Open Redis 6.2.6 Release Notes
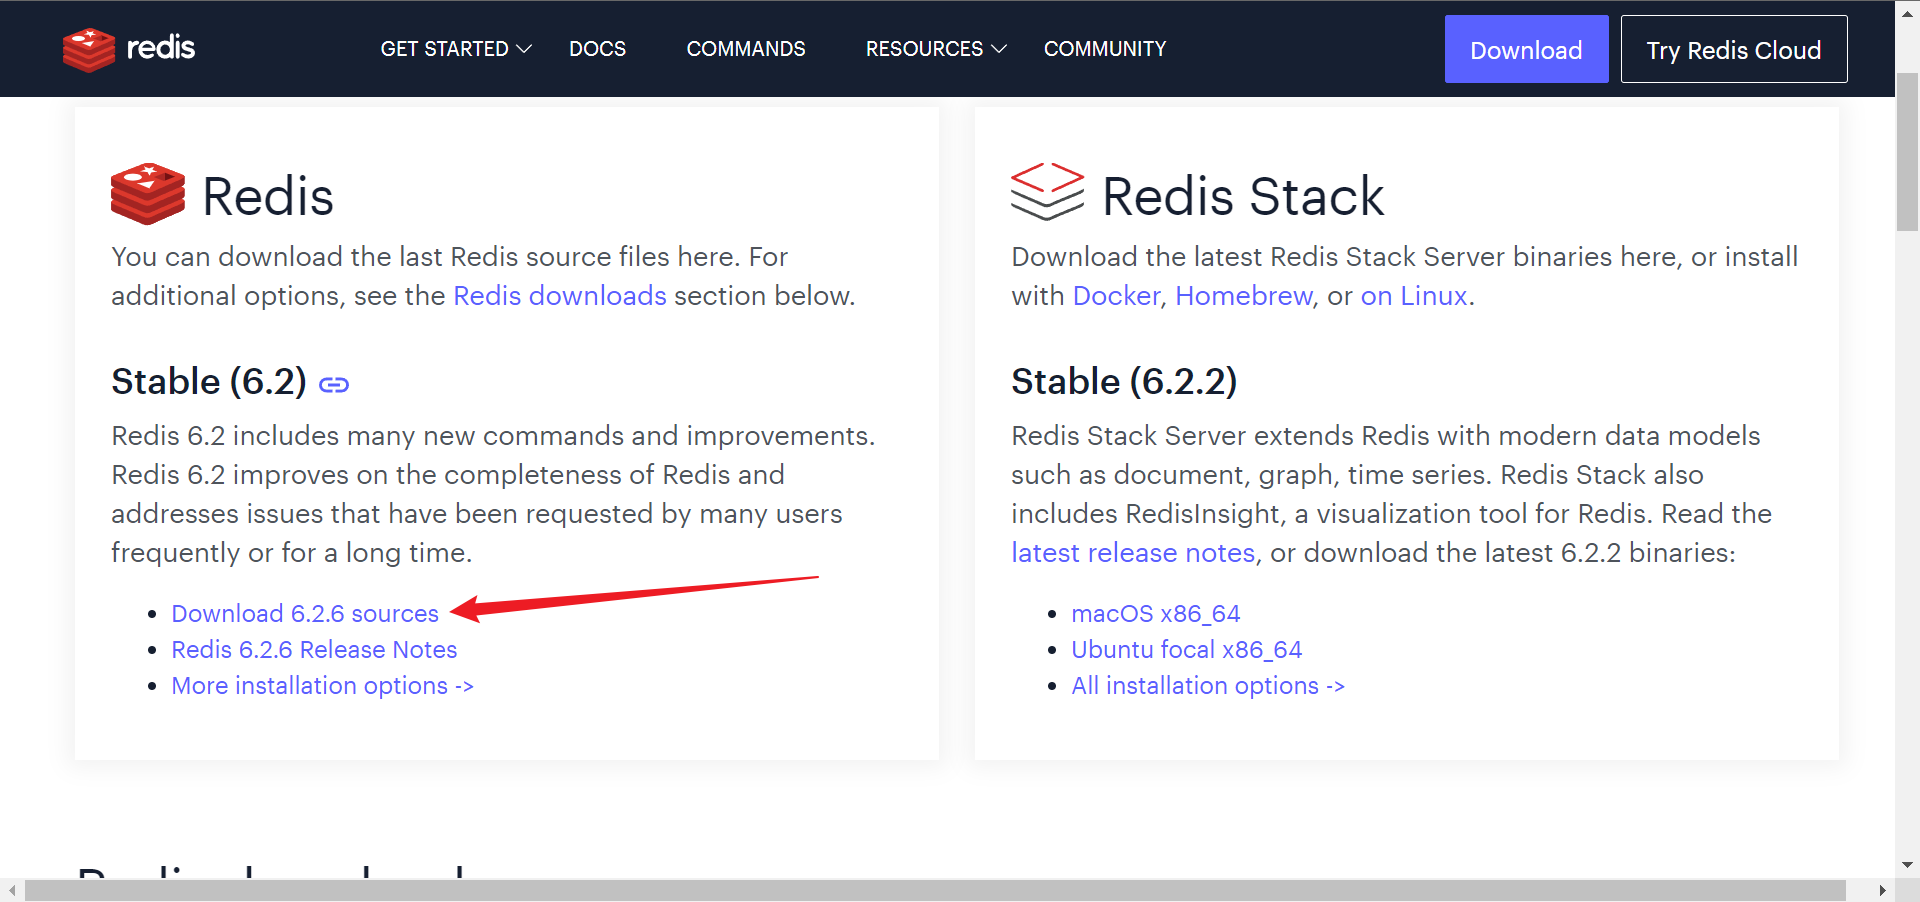 (x=313, y=649)
